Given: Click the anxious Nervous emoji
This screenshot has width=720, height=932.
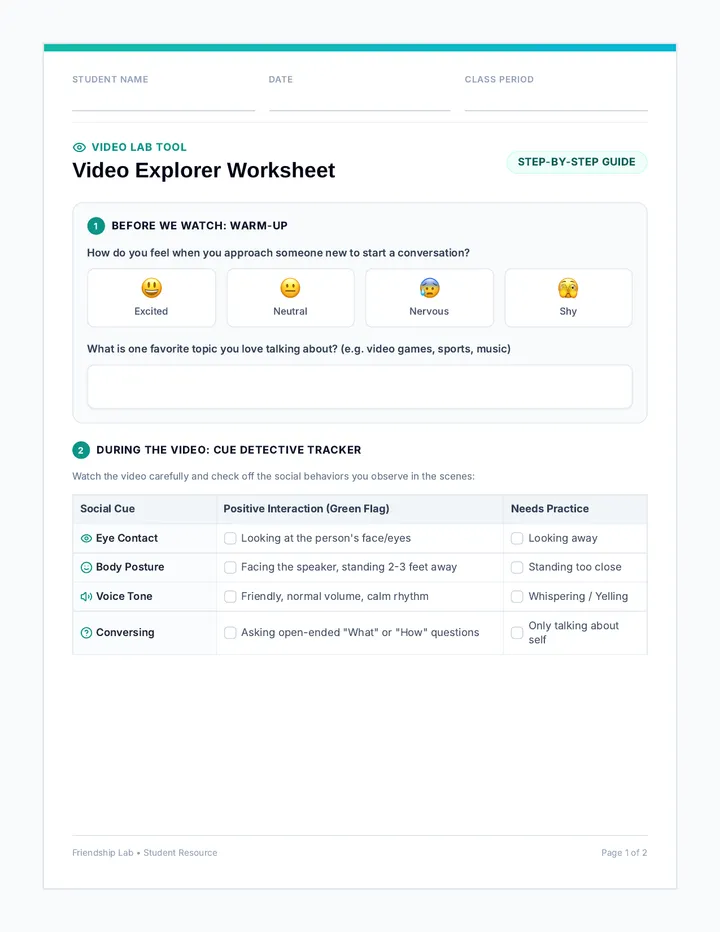Looking at the screenshot, I should [x=429, y=288].
